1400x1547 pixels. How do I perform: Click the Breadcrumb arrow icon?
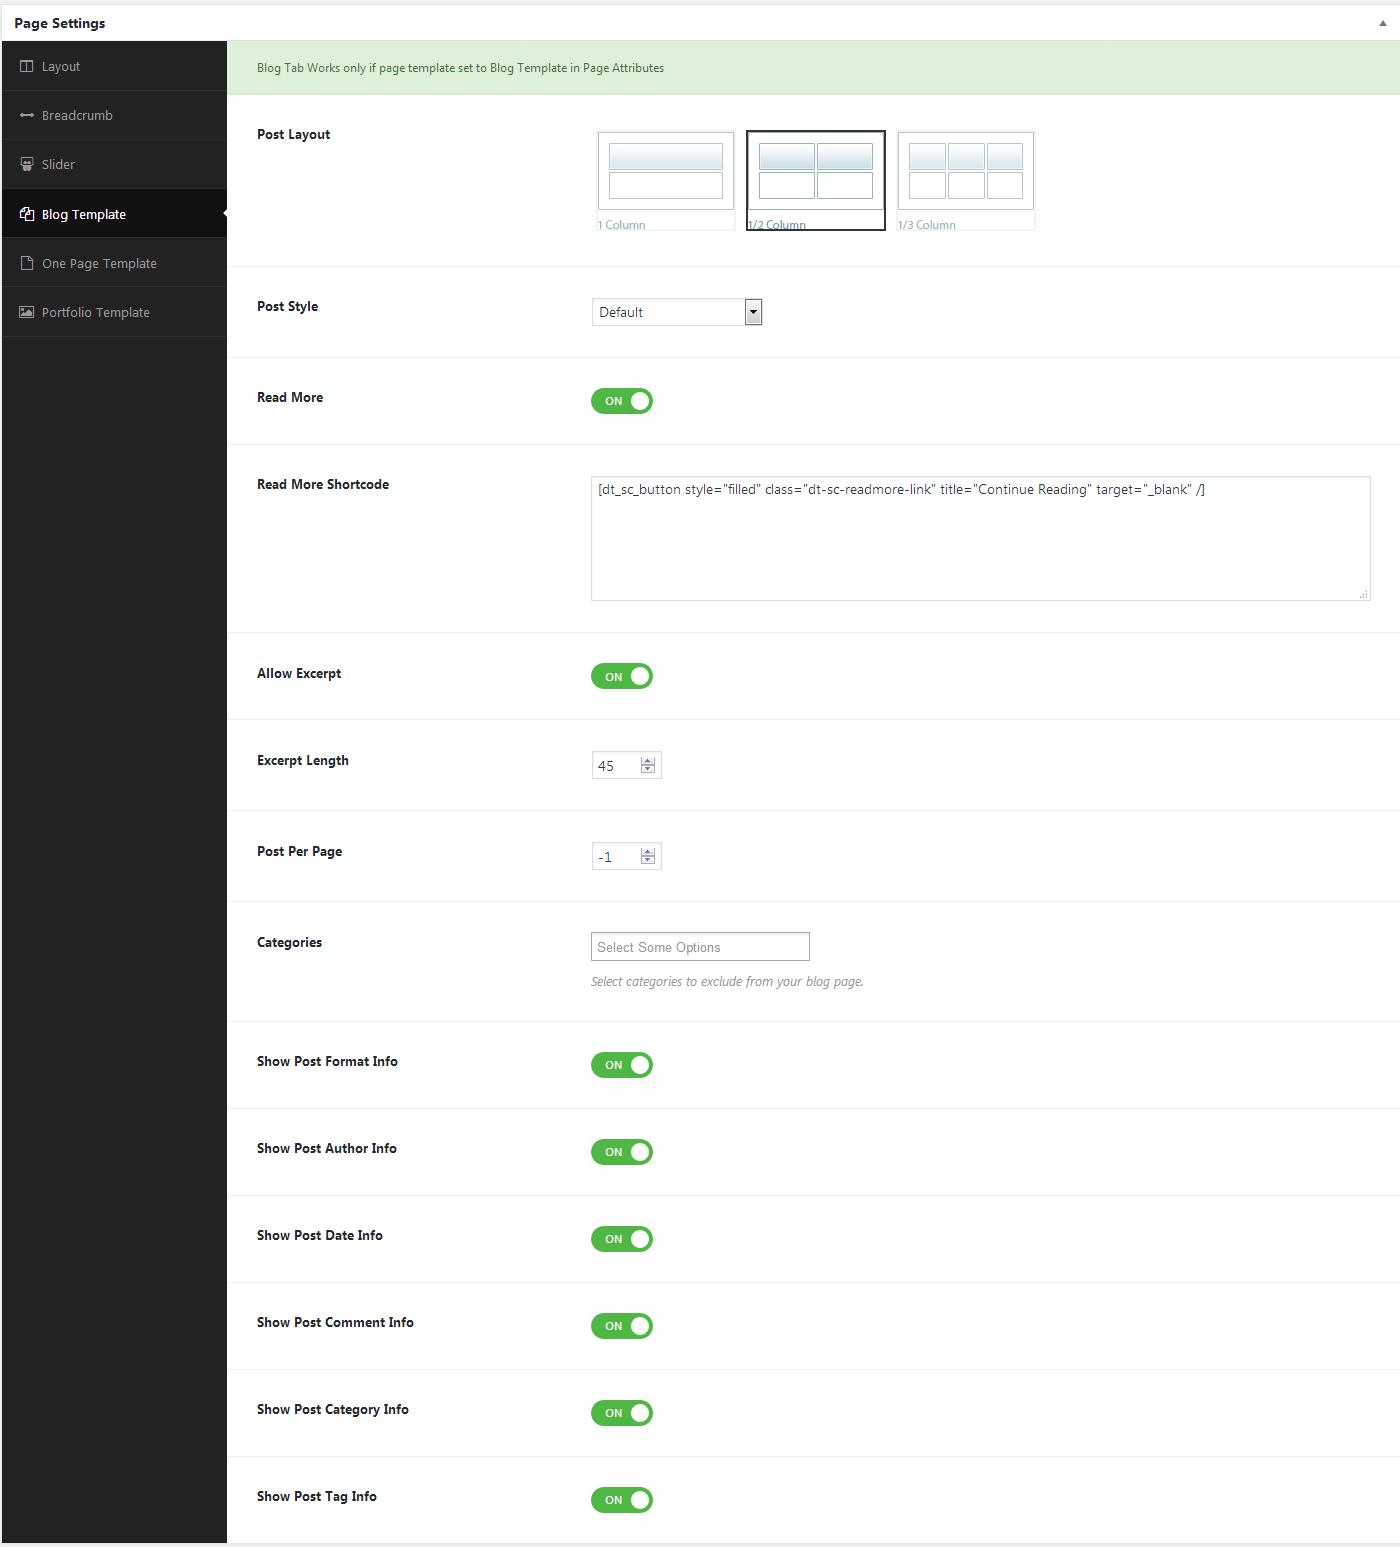[27, 115]
